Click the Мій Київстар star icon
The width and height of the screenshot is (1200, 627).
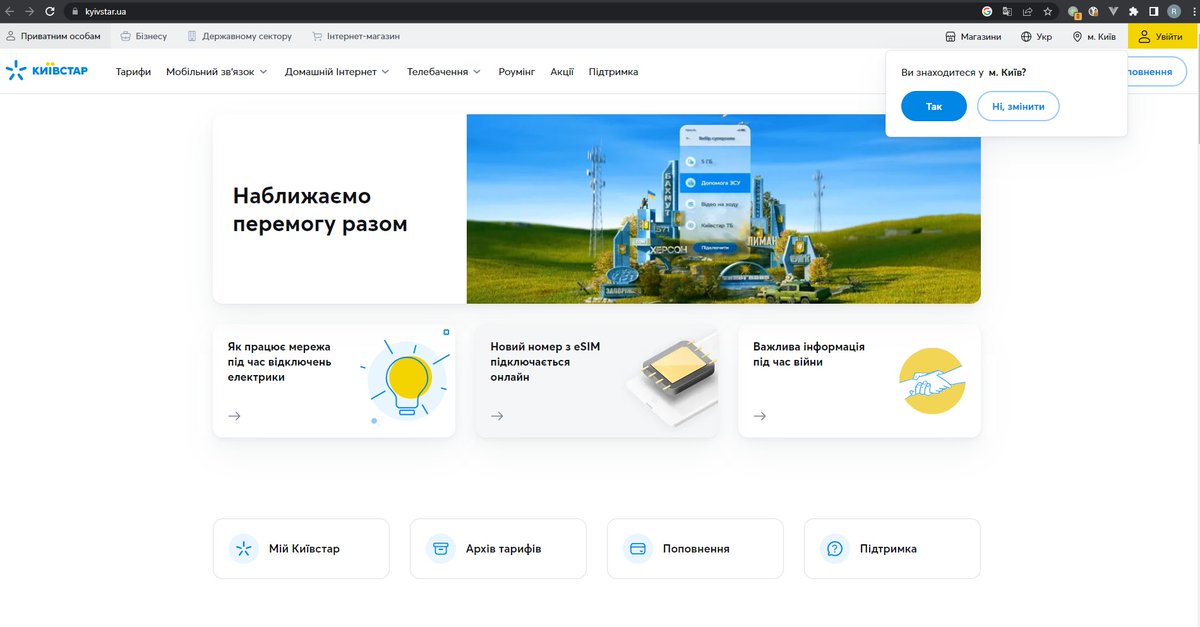point(244,548)
